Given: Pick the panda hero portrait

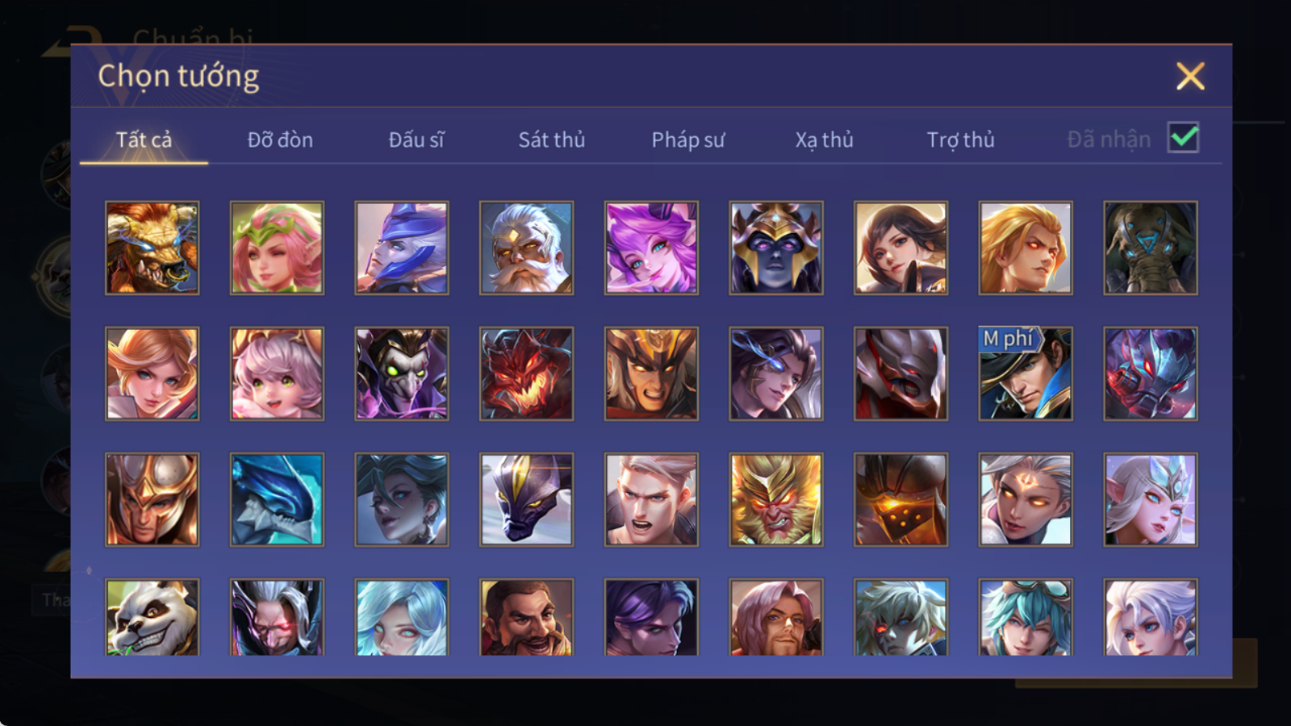Looking at the screenshot, I should point(152,617).
